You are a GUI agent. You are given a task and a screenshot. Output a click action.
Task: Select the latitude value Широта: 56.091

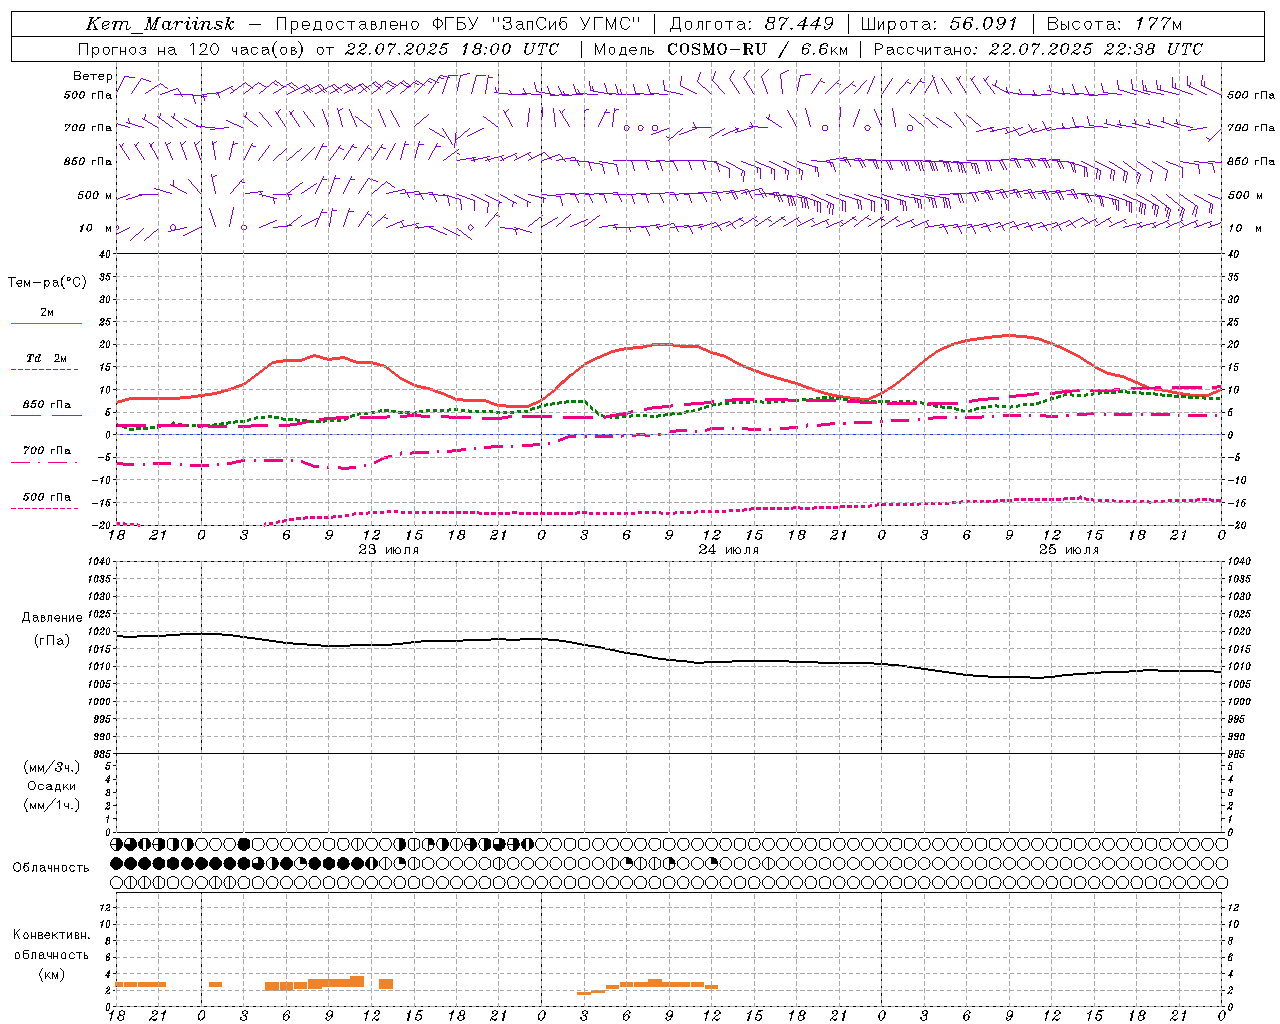(939, 24)
